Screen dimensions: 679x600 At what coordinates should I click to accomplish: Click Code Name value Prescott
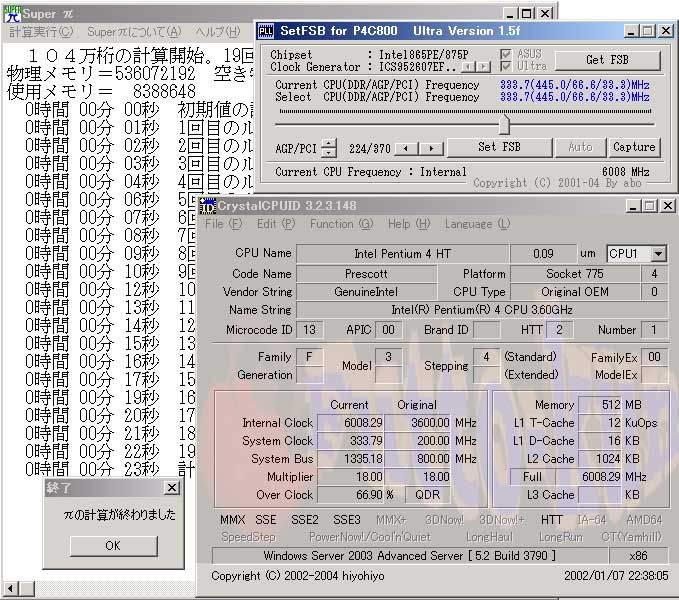[x=366, y=274]
